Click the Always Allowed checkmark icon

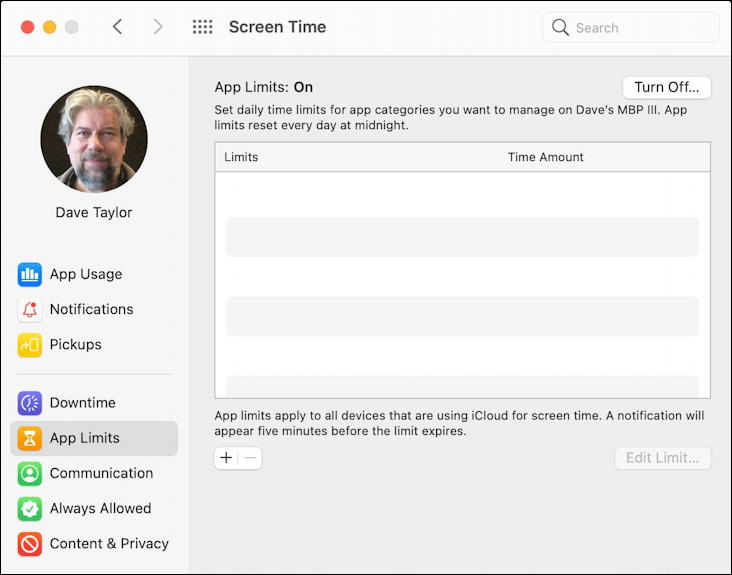(29, 508)
